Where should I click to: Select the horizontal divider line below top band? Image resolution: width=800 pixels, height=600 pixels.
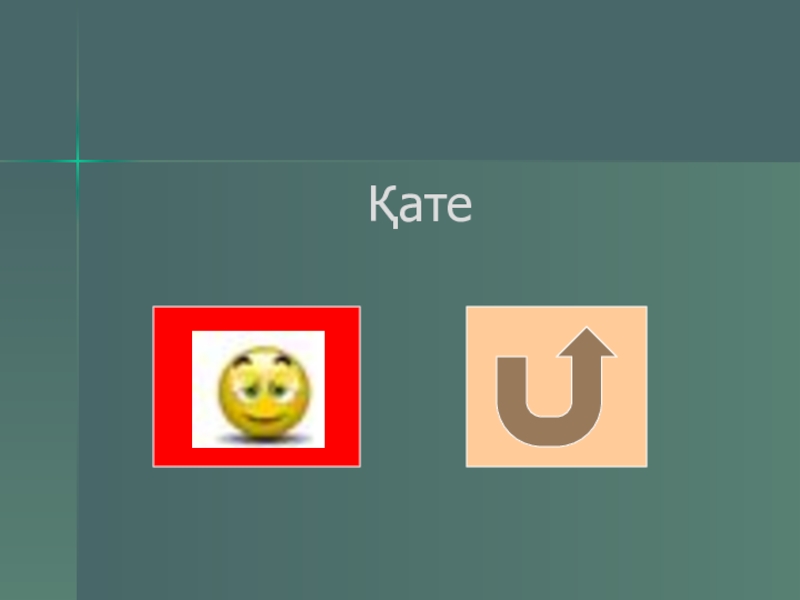(400, 161)
